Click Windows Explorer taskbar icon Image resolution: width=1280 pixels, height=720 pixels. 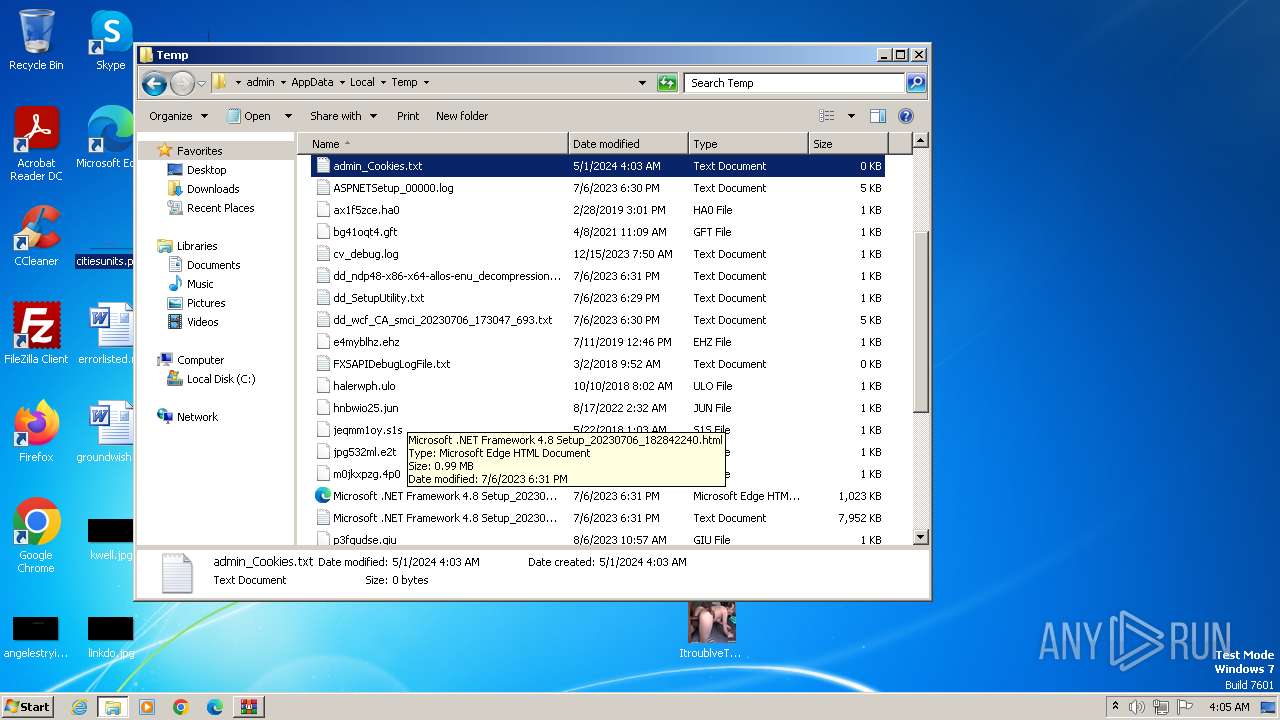(112, 707)
